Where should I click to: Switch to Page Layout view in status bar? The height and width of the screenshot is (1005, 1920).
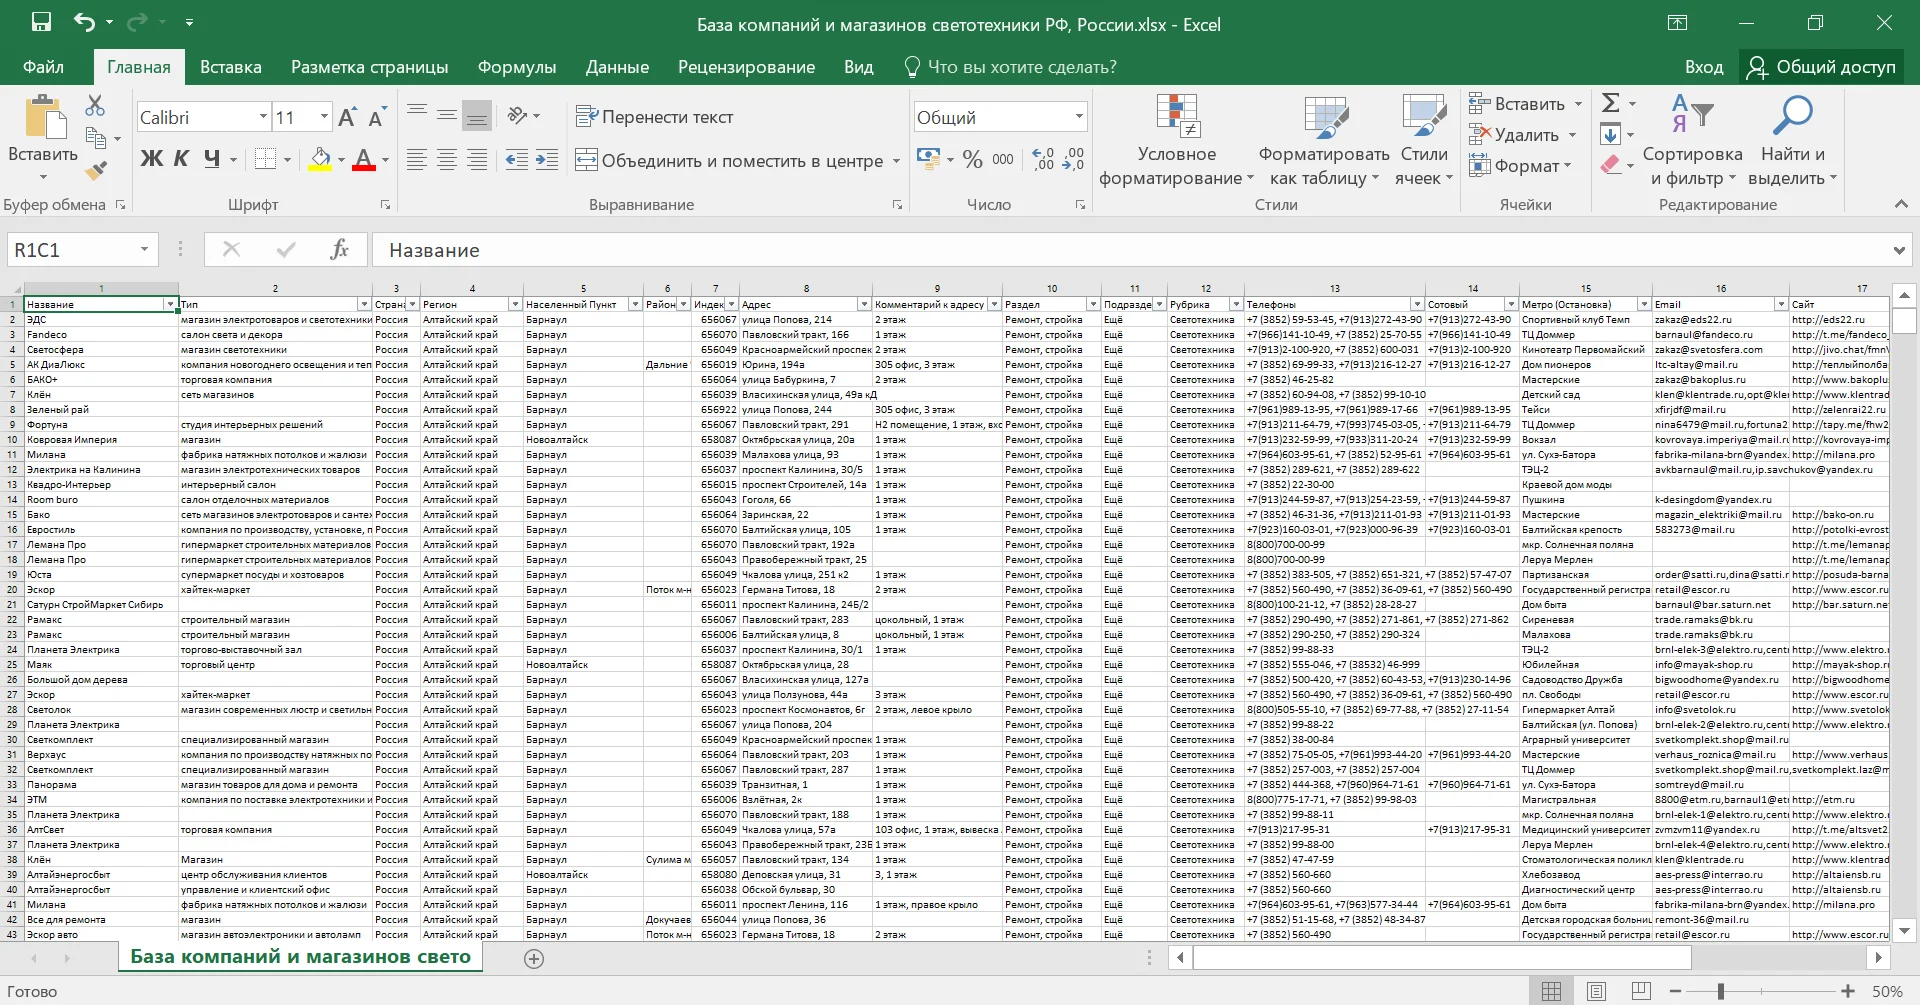coord(1596,991)
